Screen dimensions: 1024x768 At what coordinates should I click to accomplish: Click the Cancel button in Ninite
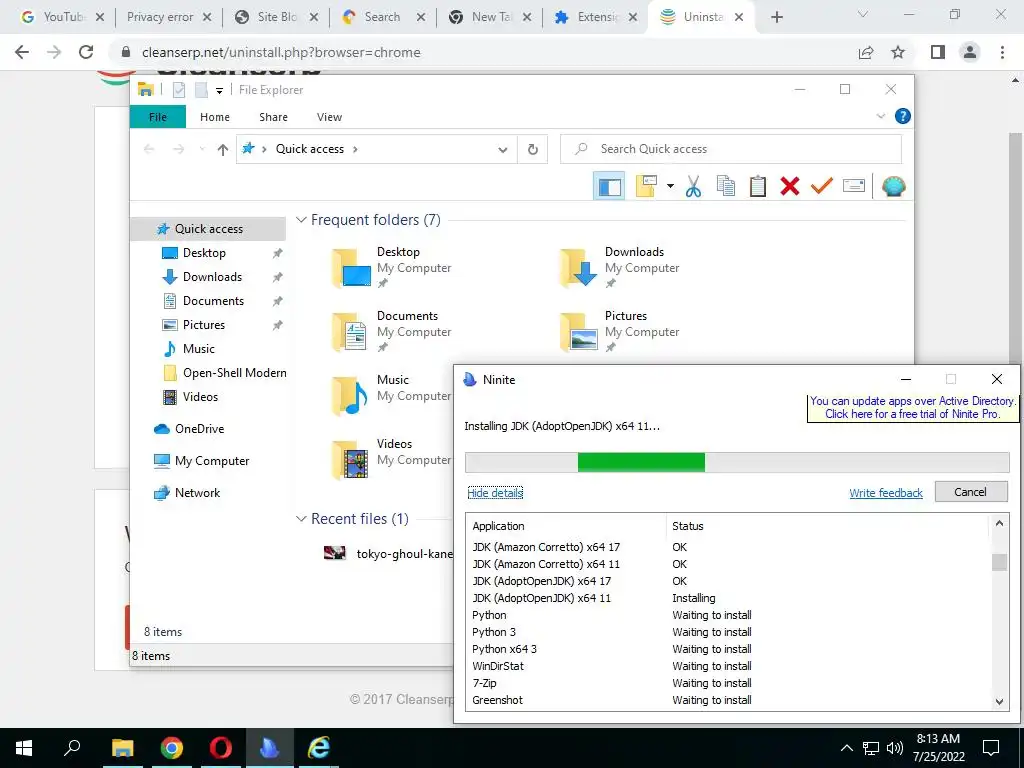970,492
